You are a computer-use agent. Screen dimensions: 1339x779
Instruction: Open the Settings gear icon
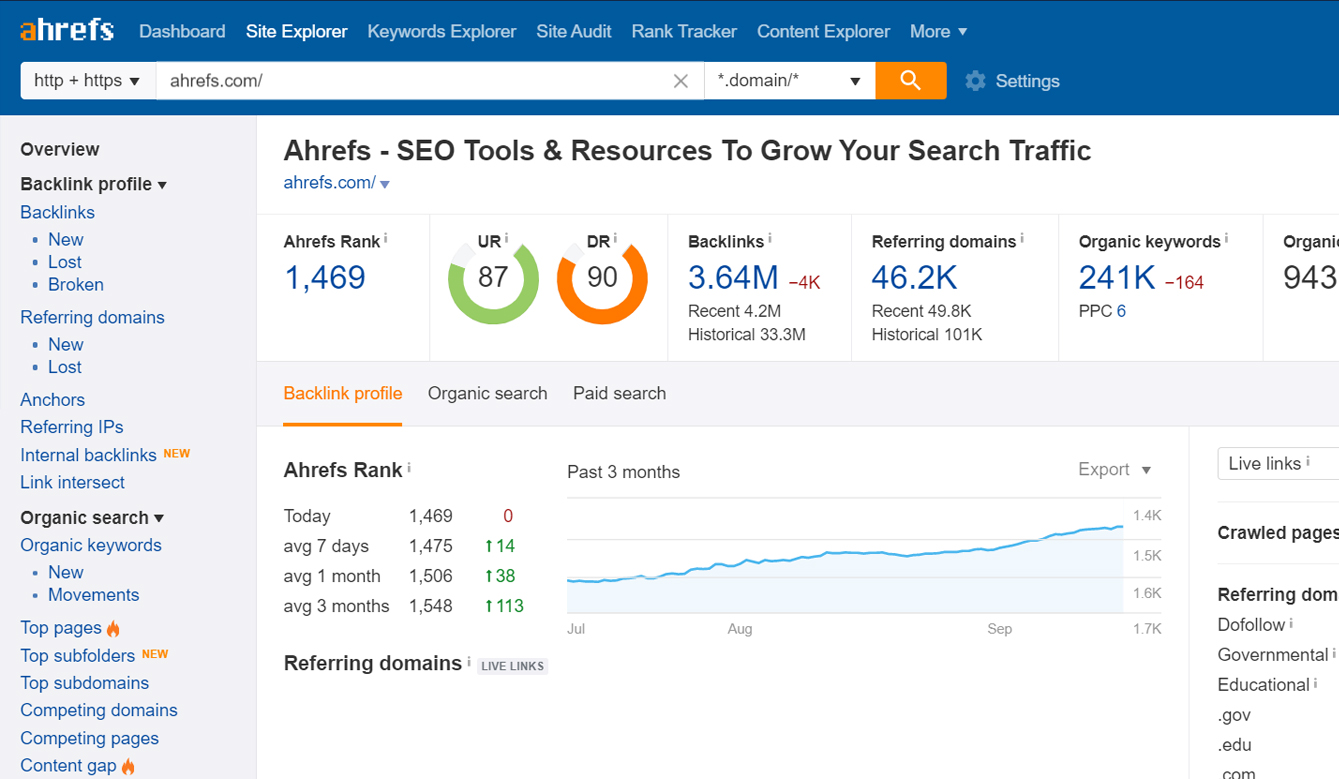[x=975, y=81]
